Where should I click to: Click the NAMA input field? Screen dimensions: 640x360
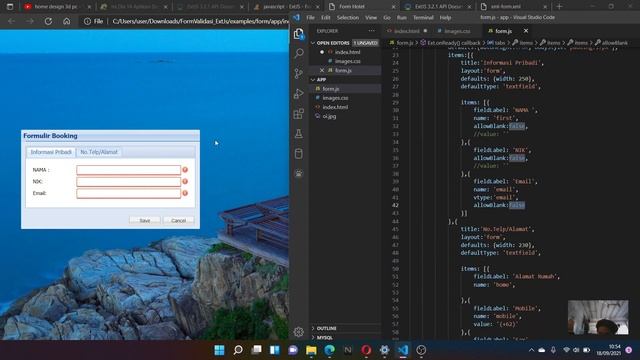point(129,170)
